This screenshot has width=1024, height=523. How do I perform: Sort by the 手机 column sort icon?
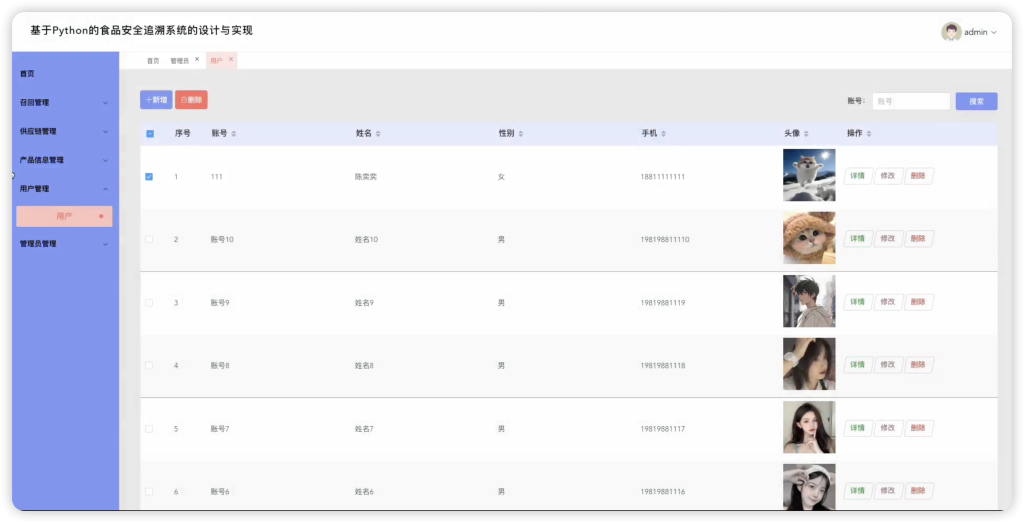(664, 134)
